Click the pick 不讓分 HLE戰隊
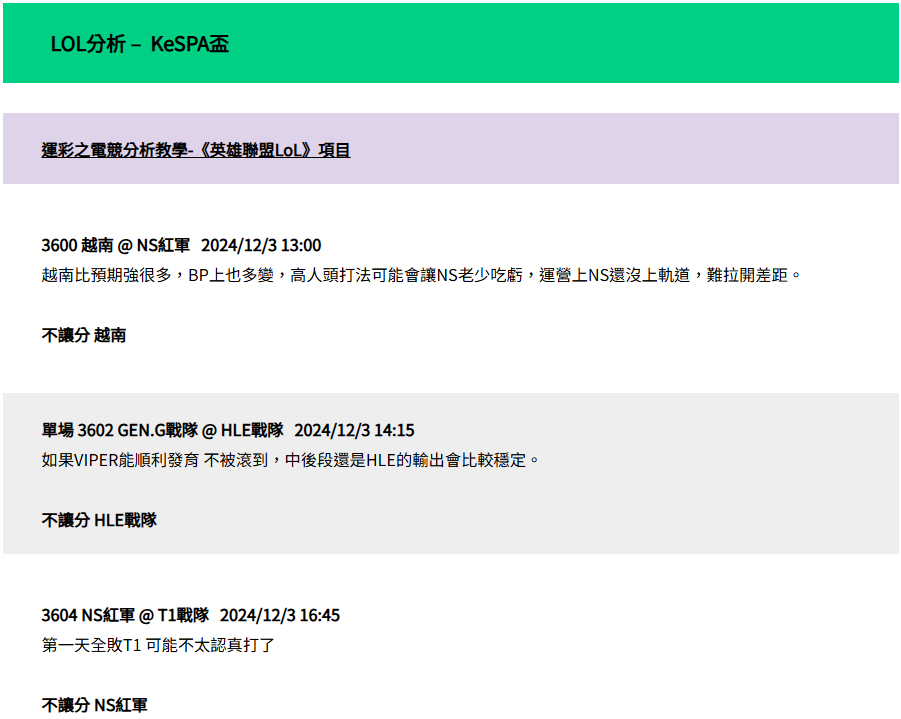Image resolution: width=901 pixels, height=719 pixels. [99, 520]
